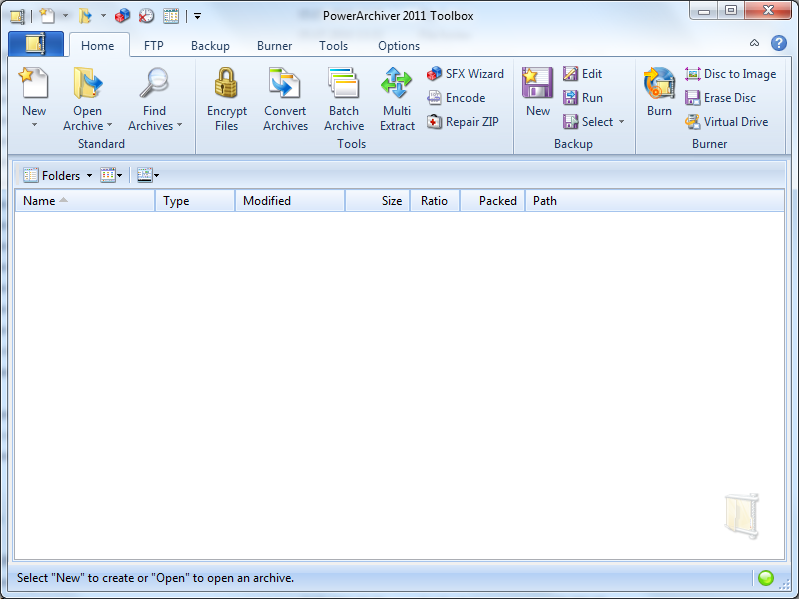Expand the Open Archive dropdown arrow
Image resolution: width=799 pixels, height=599 pixels.
pos(110,125)
